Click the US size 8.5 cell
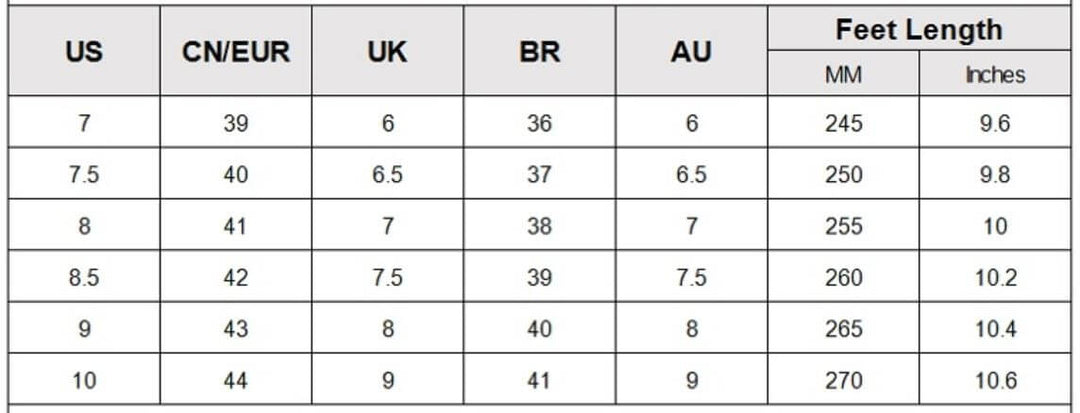Screen dimensions: 1080x413 (x=84, y=277)
